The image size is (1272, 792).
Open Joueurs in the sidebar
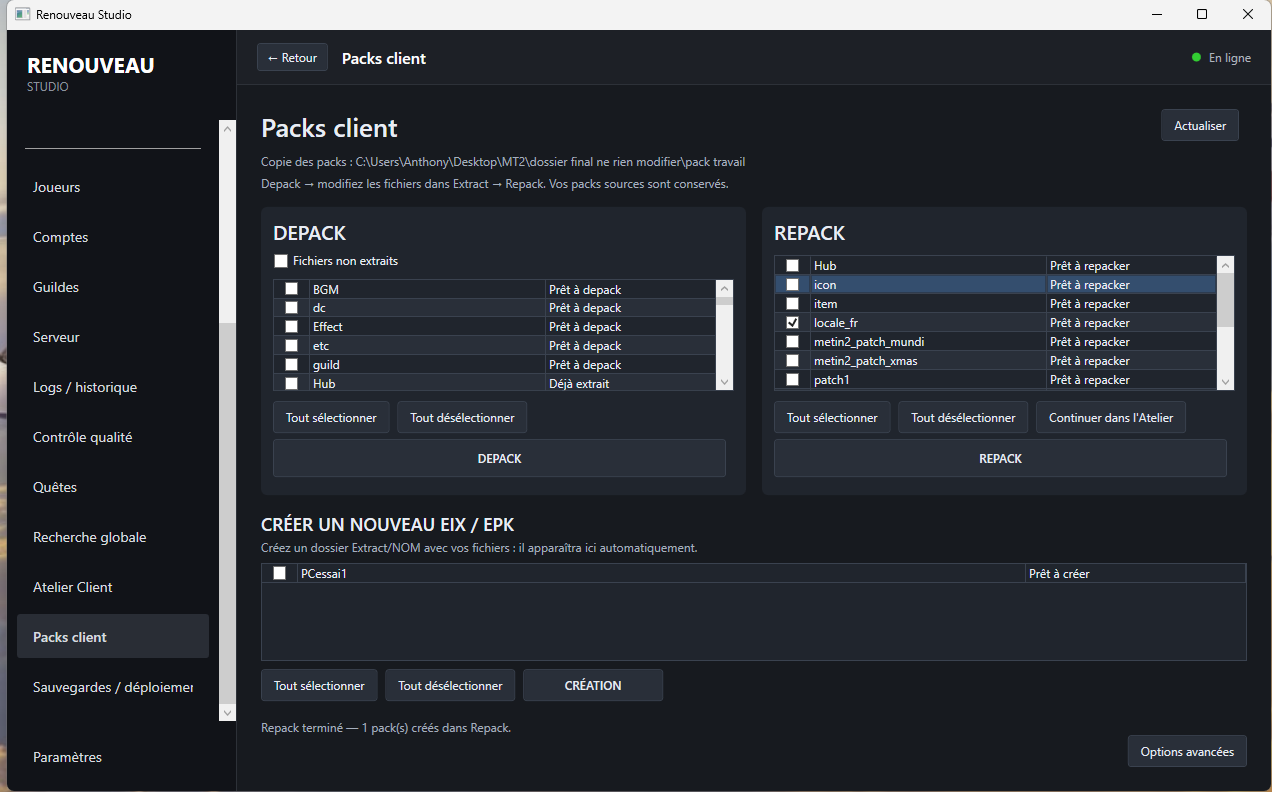point(113,187)
